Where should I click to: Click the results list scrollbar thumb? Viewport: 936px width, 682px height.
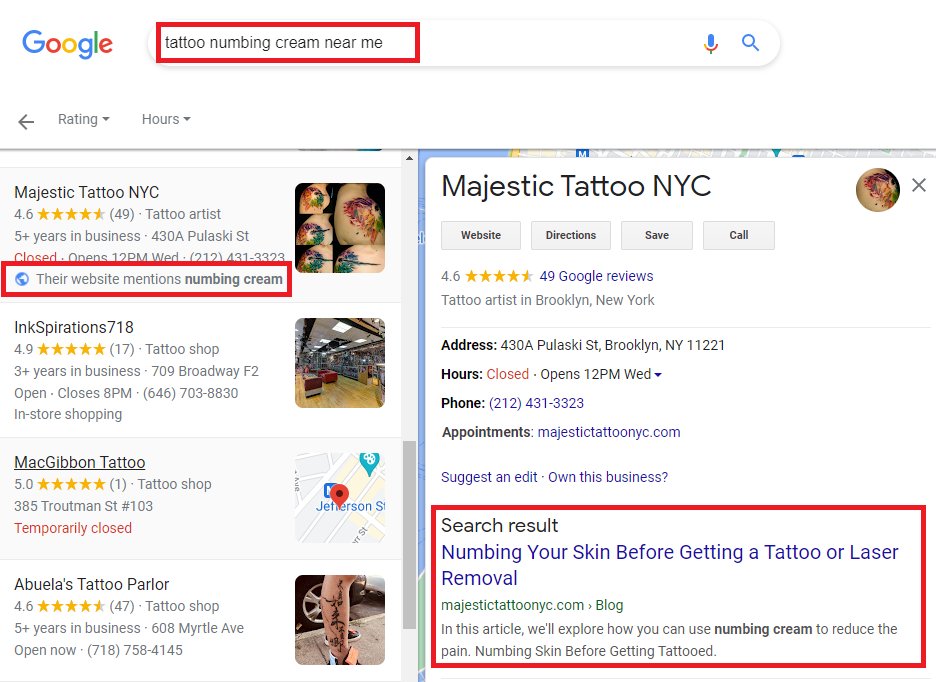point(409,534)
